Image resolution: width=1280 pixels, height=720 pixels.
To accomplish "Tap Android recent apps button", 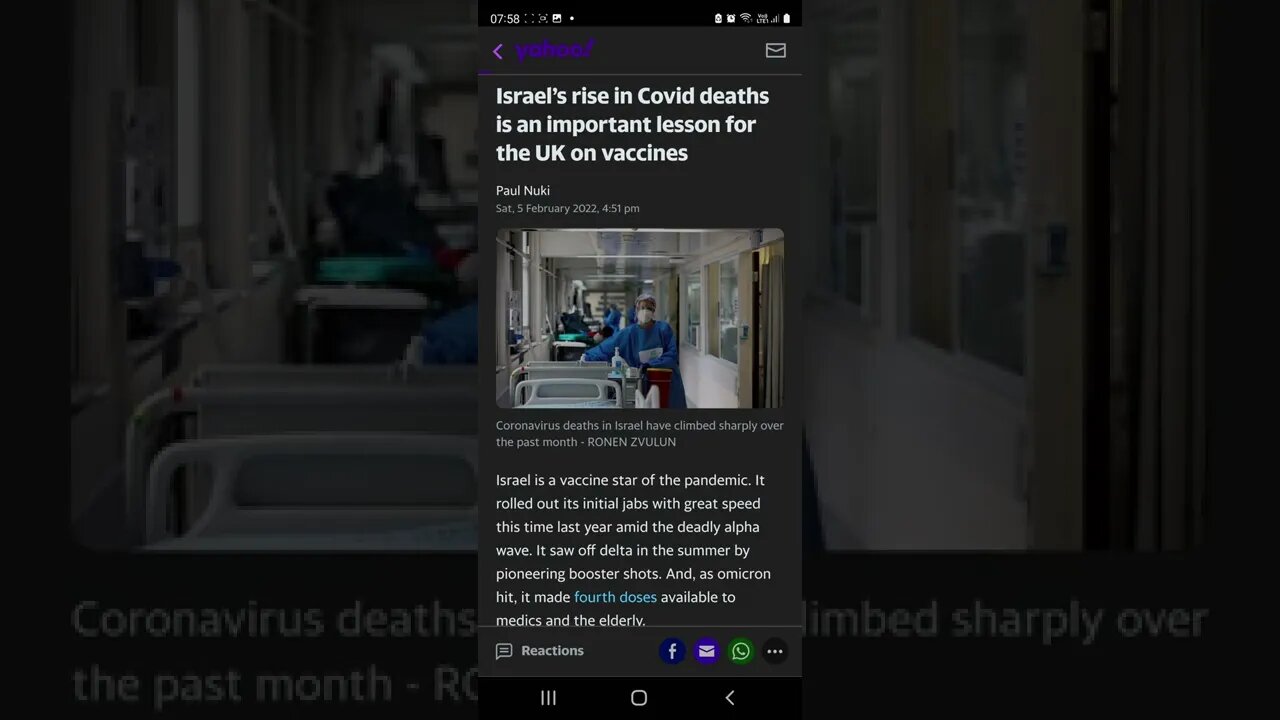I will pyautogui.click(x=548, y=698).
